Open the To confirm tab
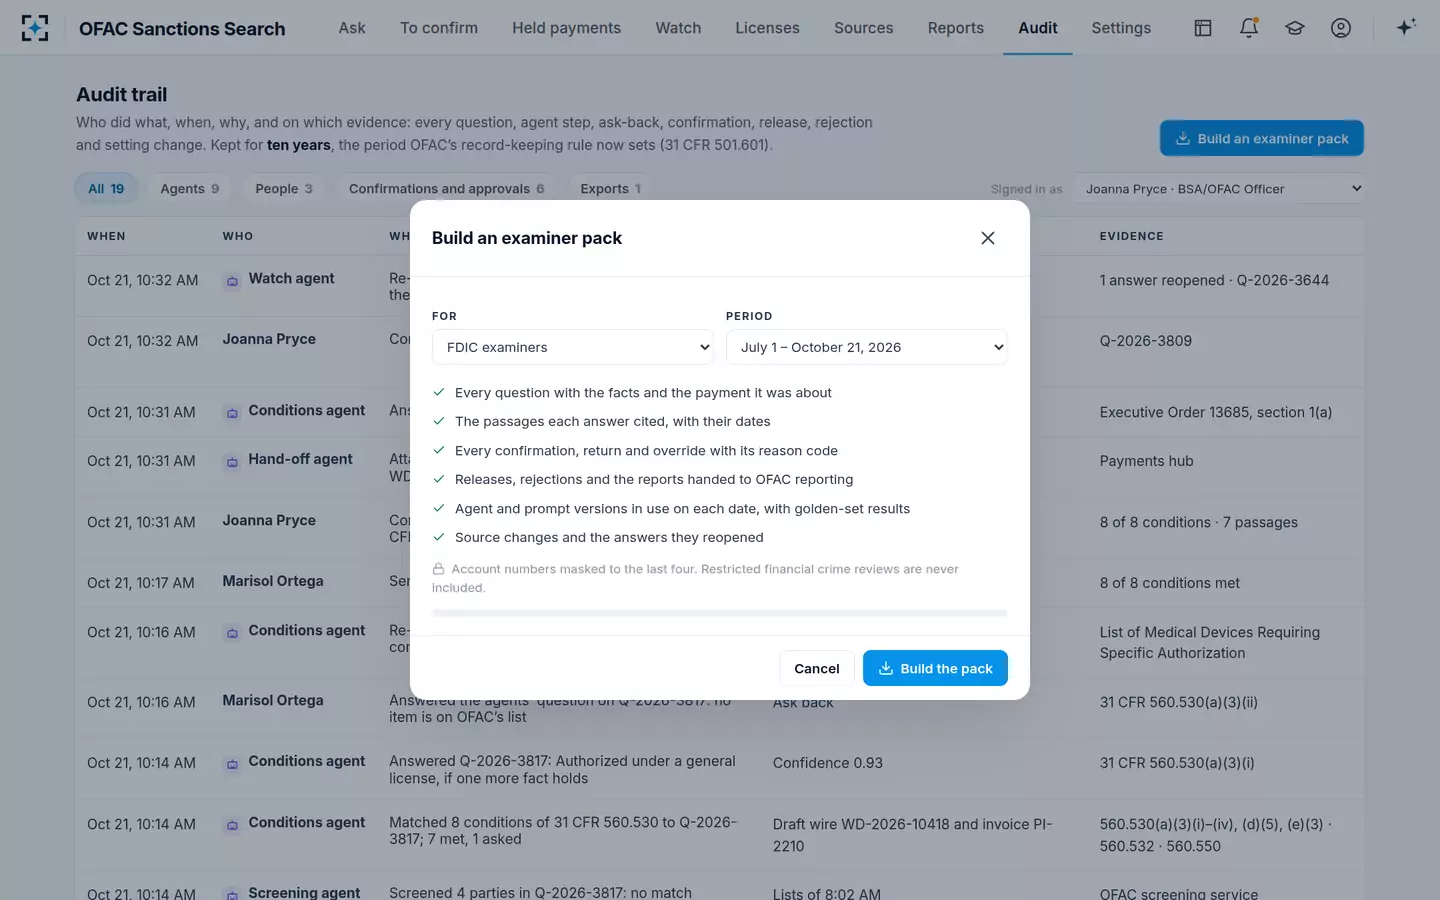 pos(439,28)
